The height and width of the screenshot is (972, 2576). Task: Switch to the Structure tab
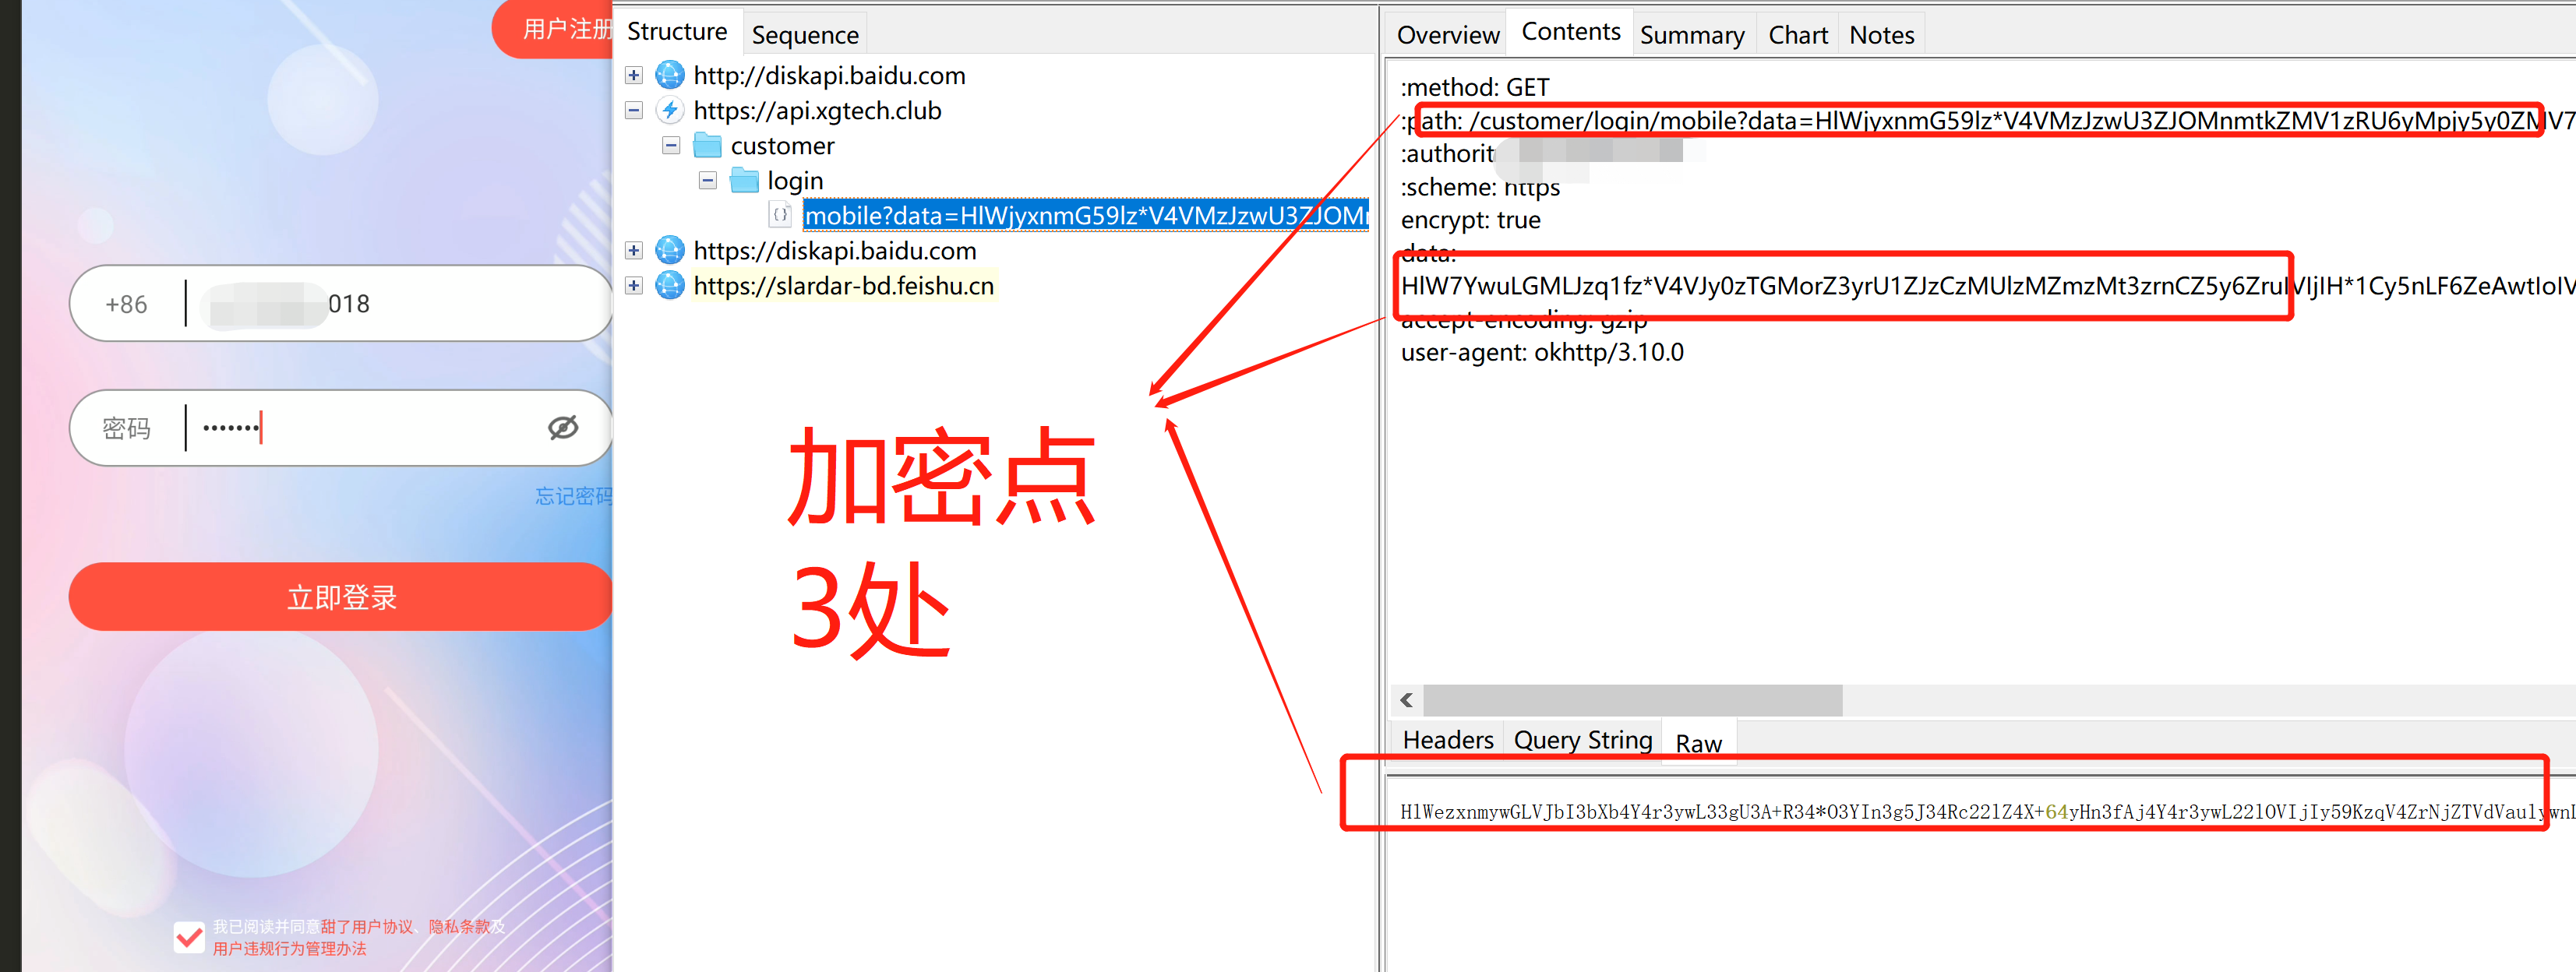click(x=677, y=31)
